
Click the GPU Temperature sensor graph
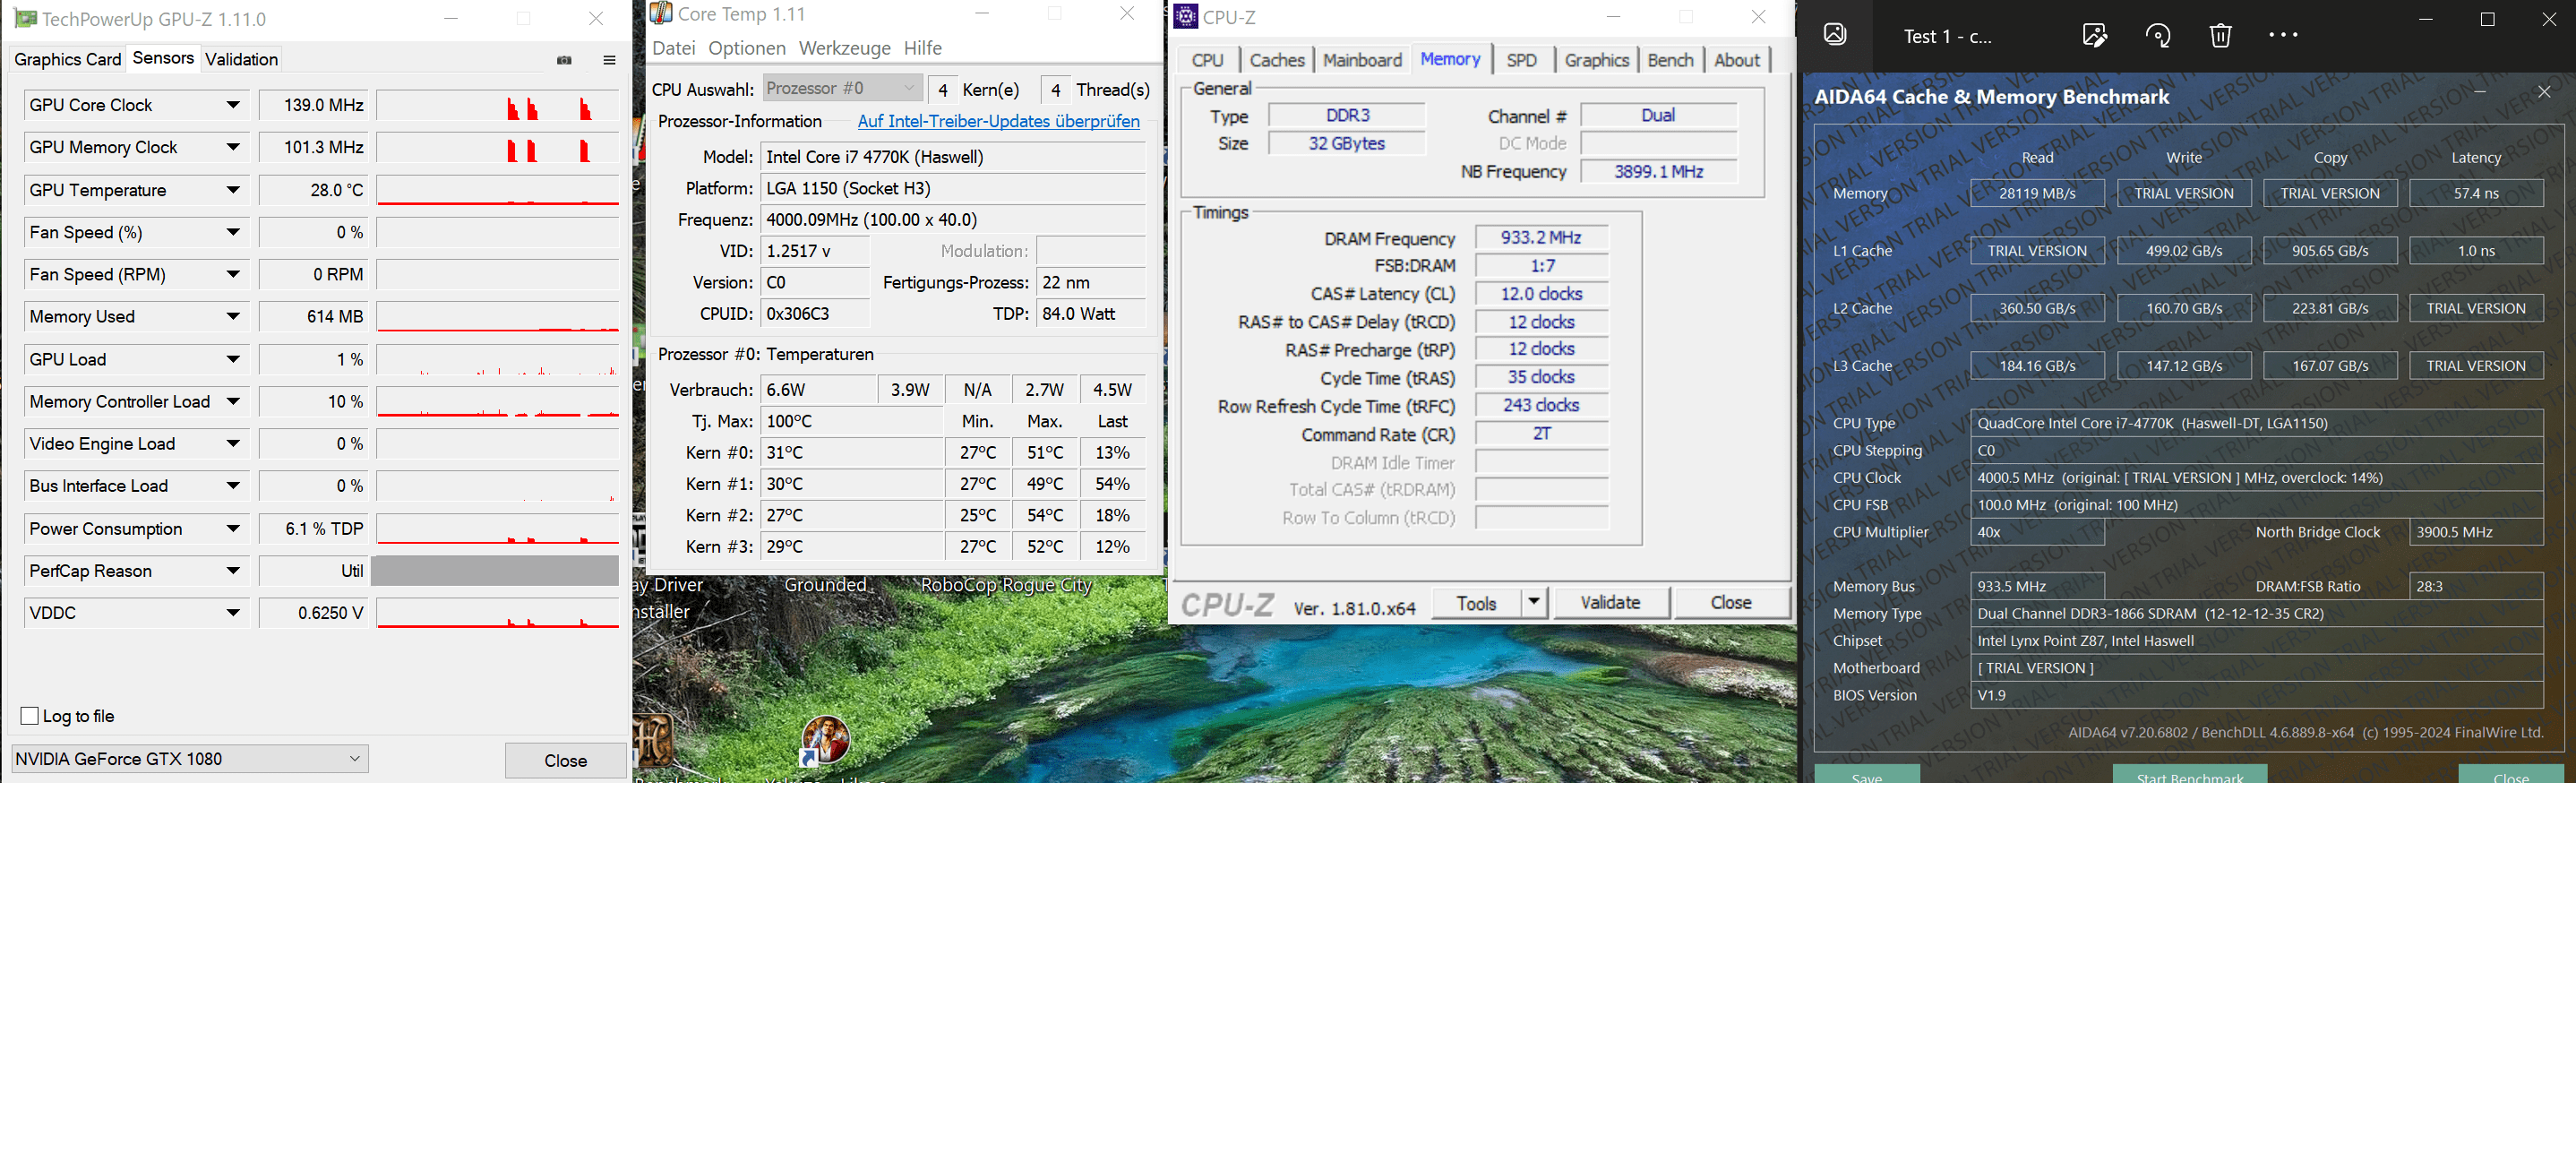497,190
